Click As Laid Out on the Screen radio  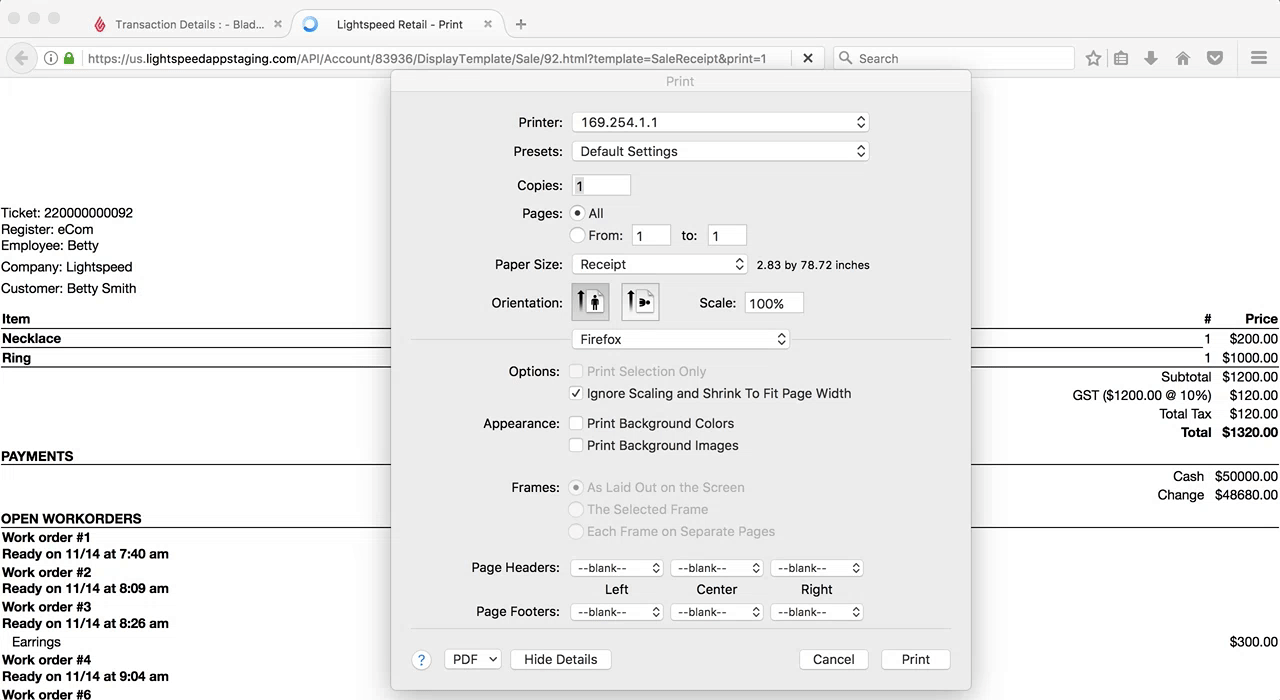[576, 487]
